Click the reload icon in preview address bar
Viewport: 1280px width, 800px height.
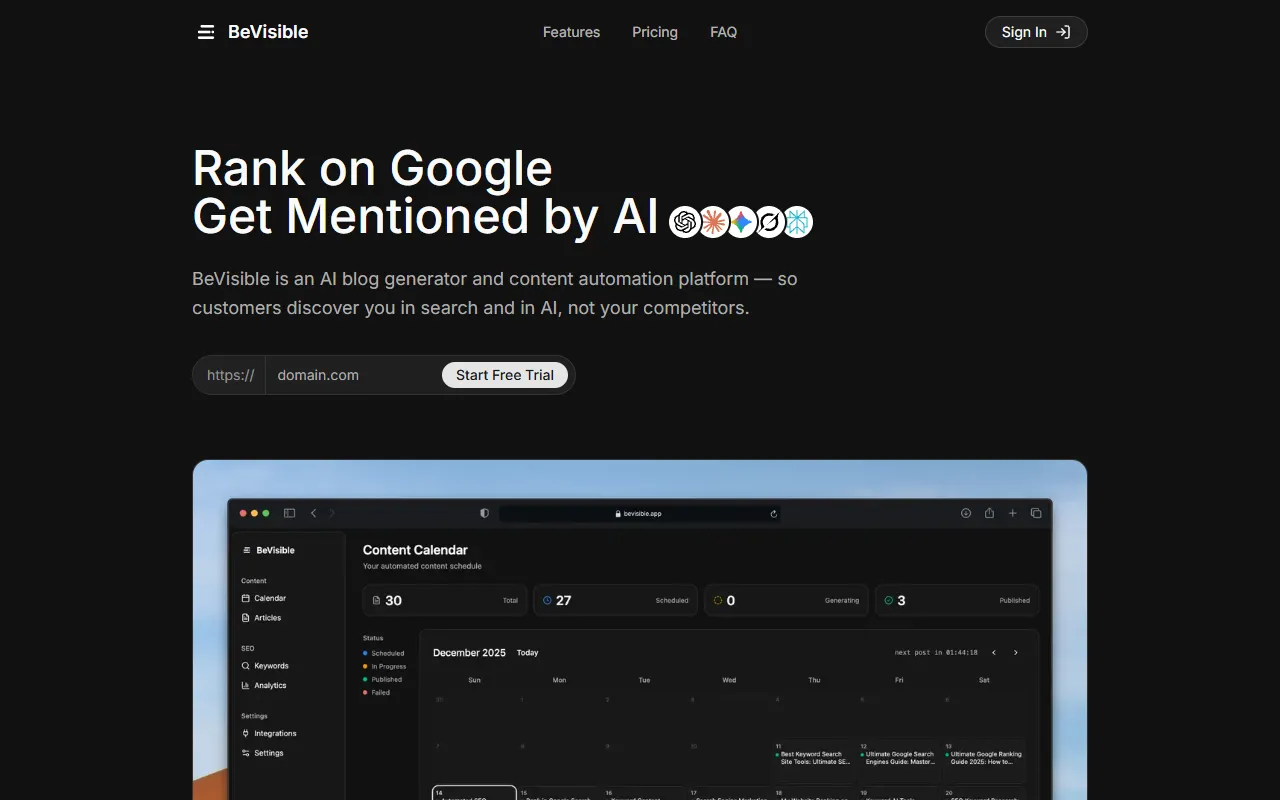[x=773, y=514]
